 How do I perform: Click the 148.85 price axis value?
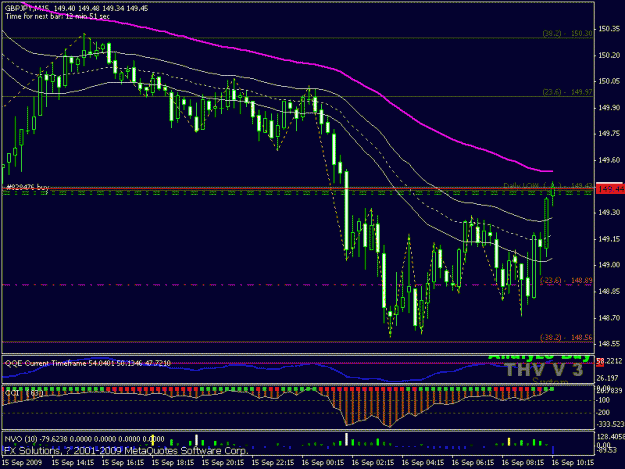[609, 291]
